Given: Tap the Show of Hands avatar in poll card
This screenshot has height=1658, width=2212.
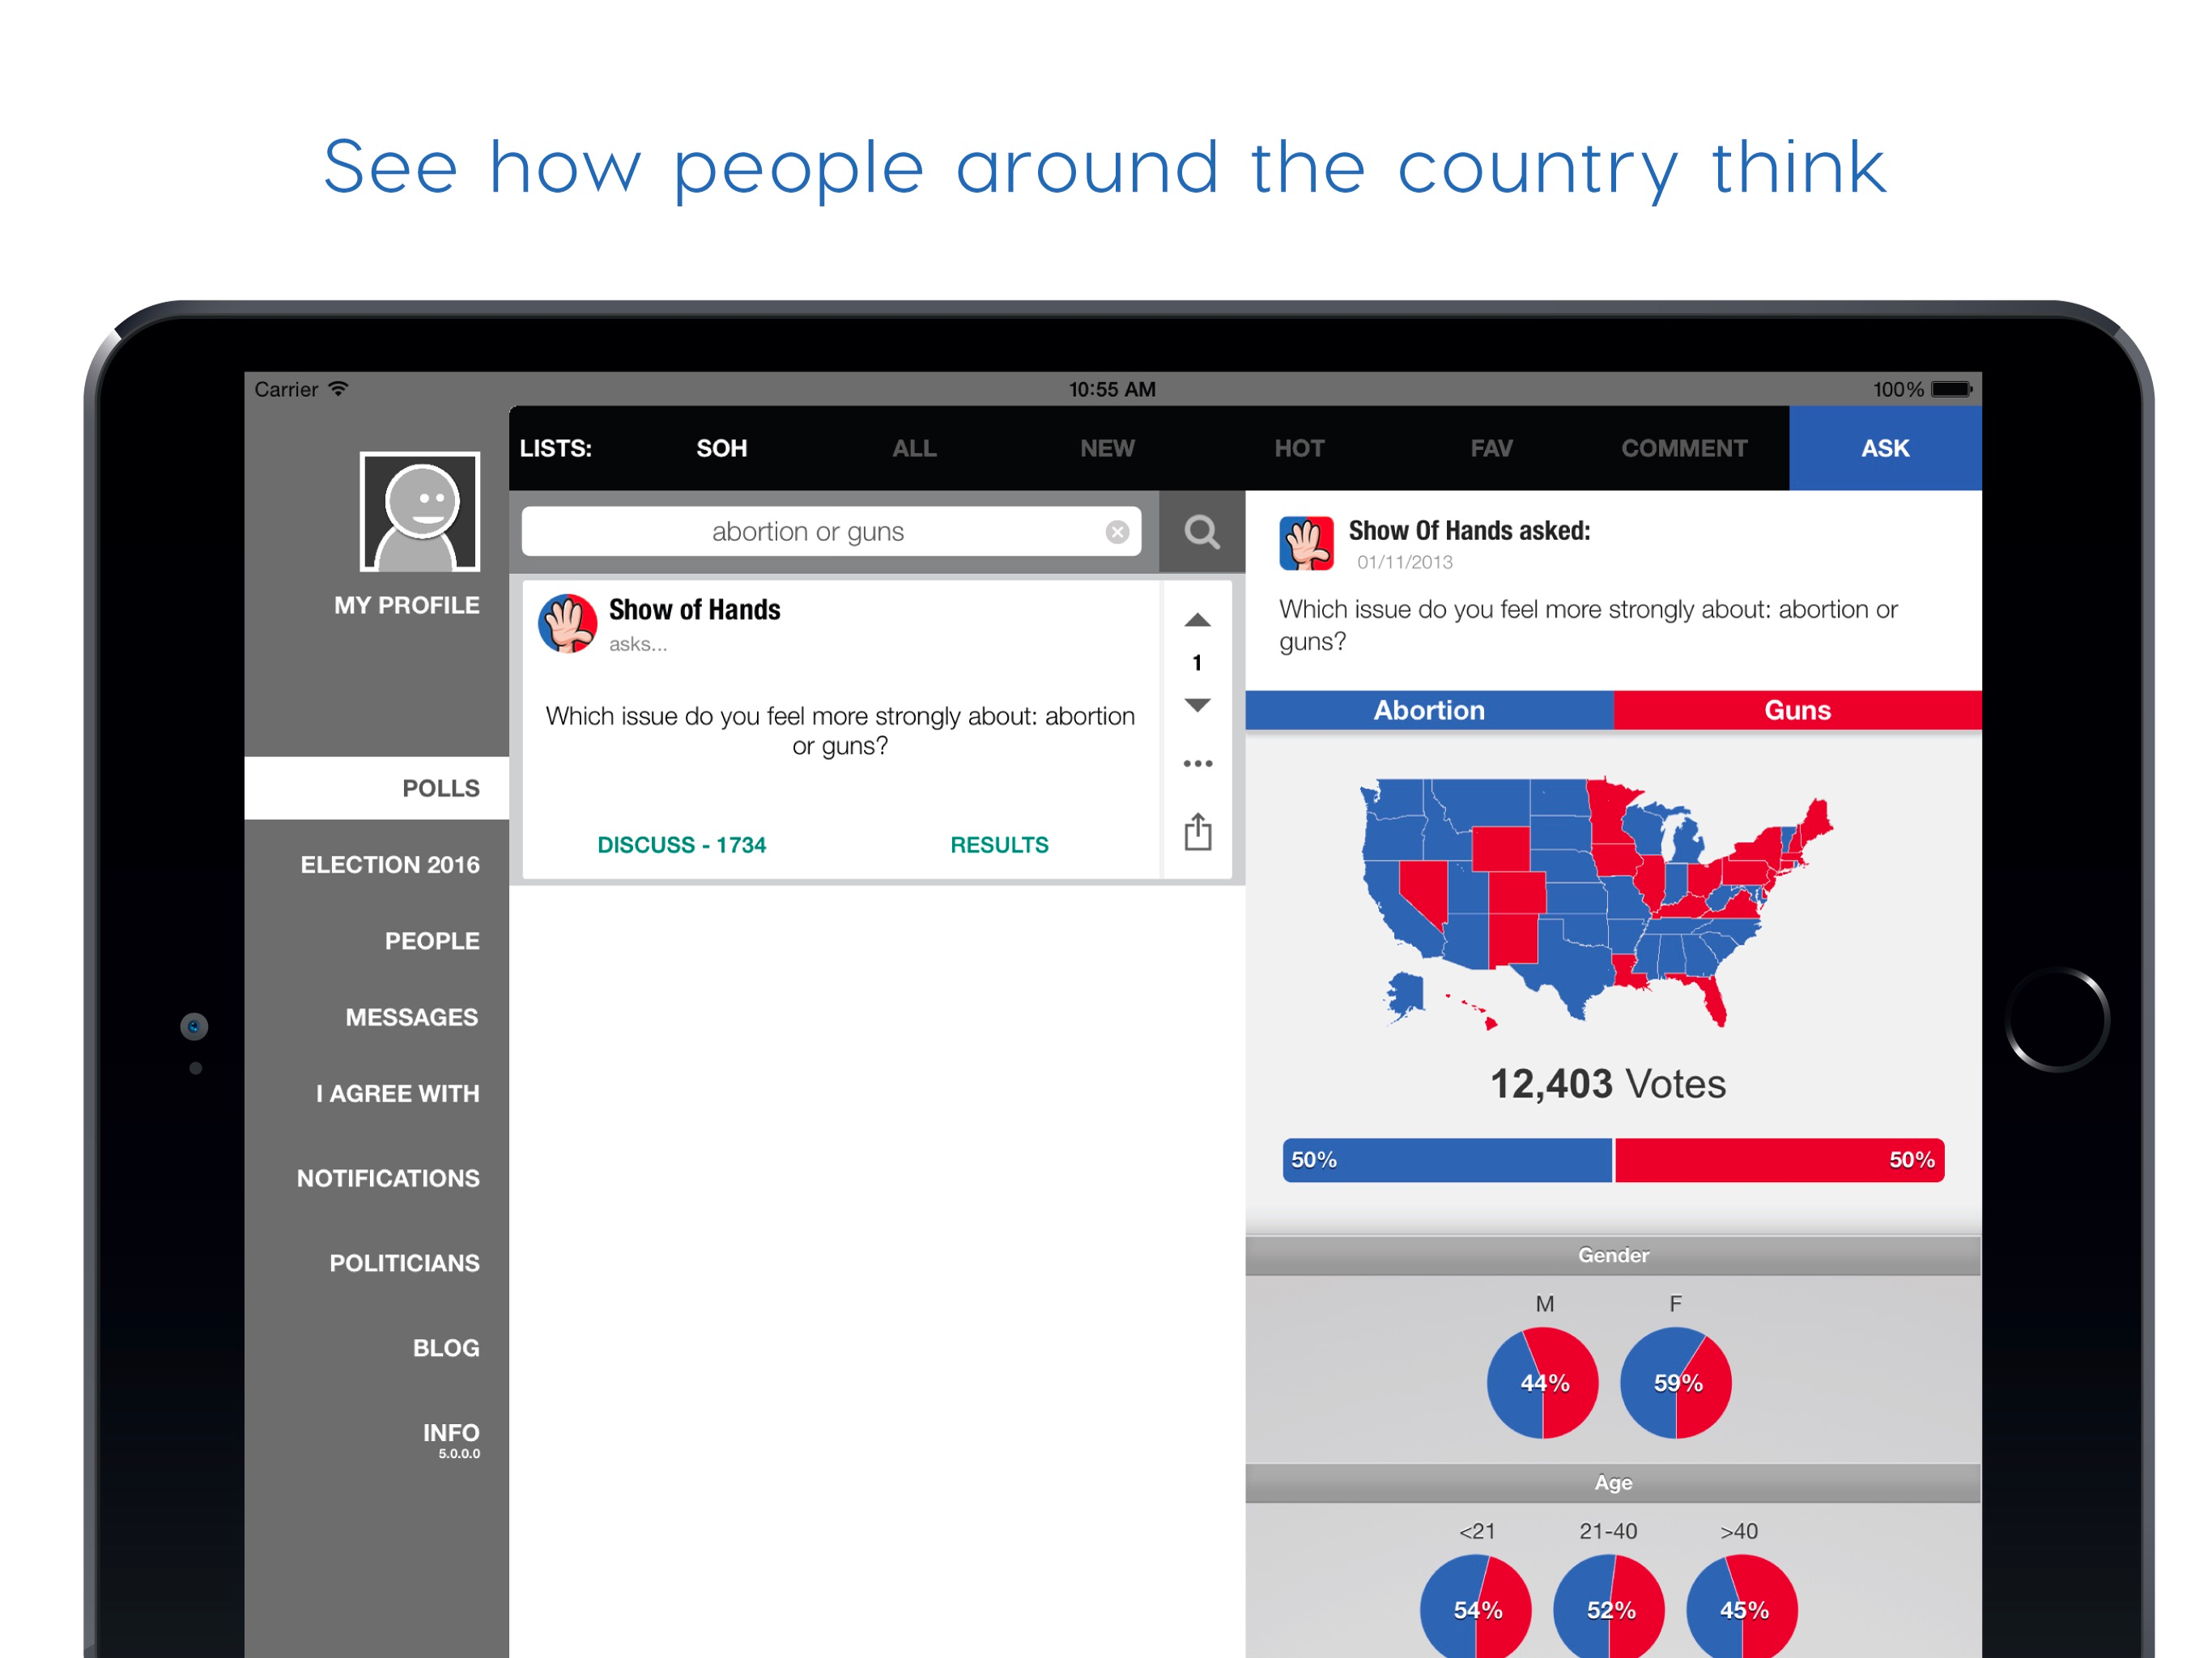Looking at the screenshot, I should 568,623.
